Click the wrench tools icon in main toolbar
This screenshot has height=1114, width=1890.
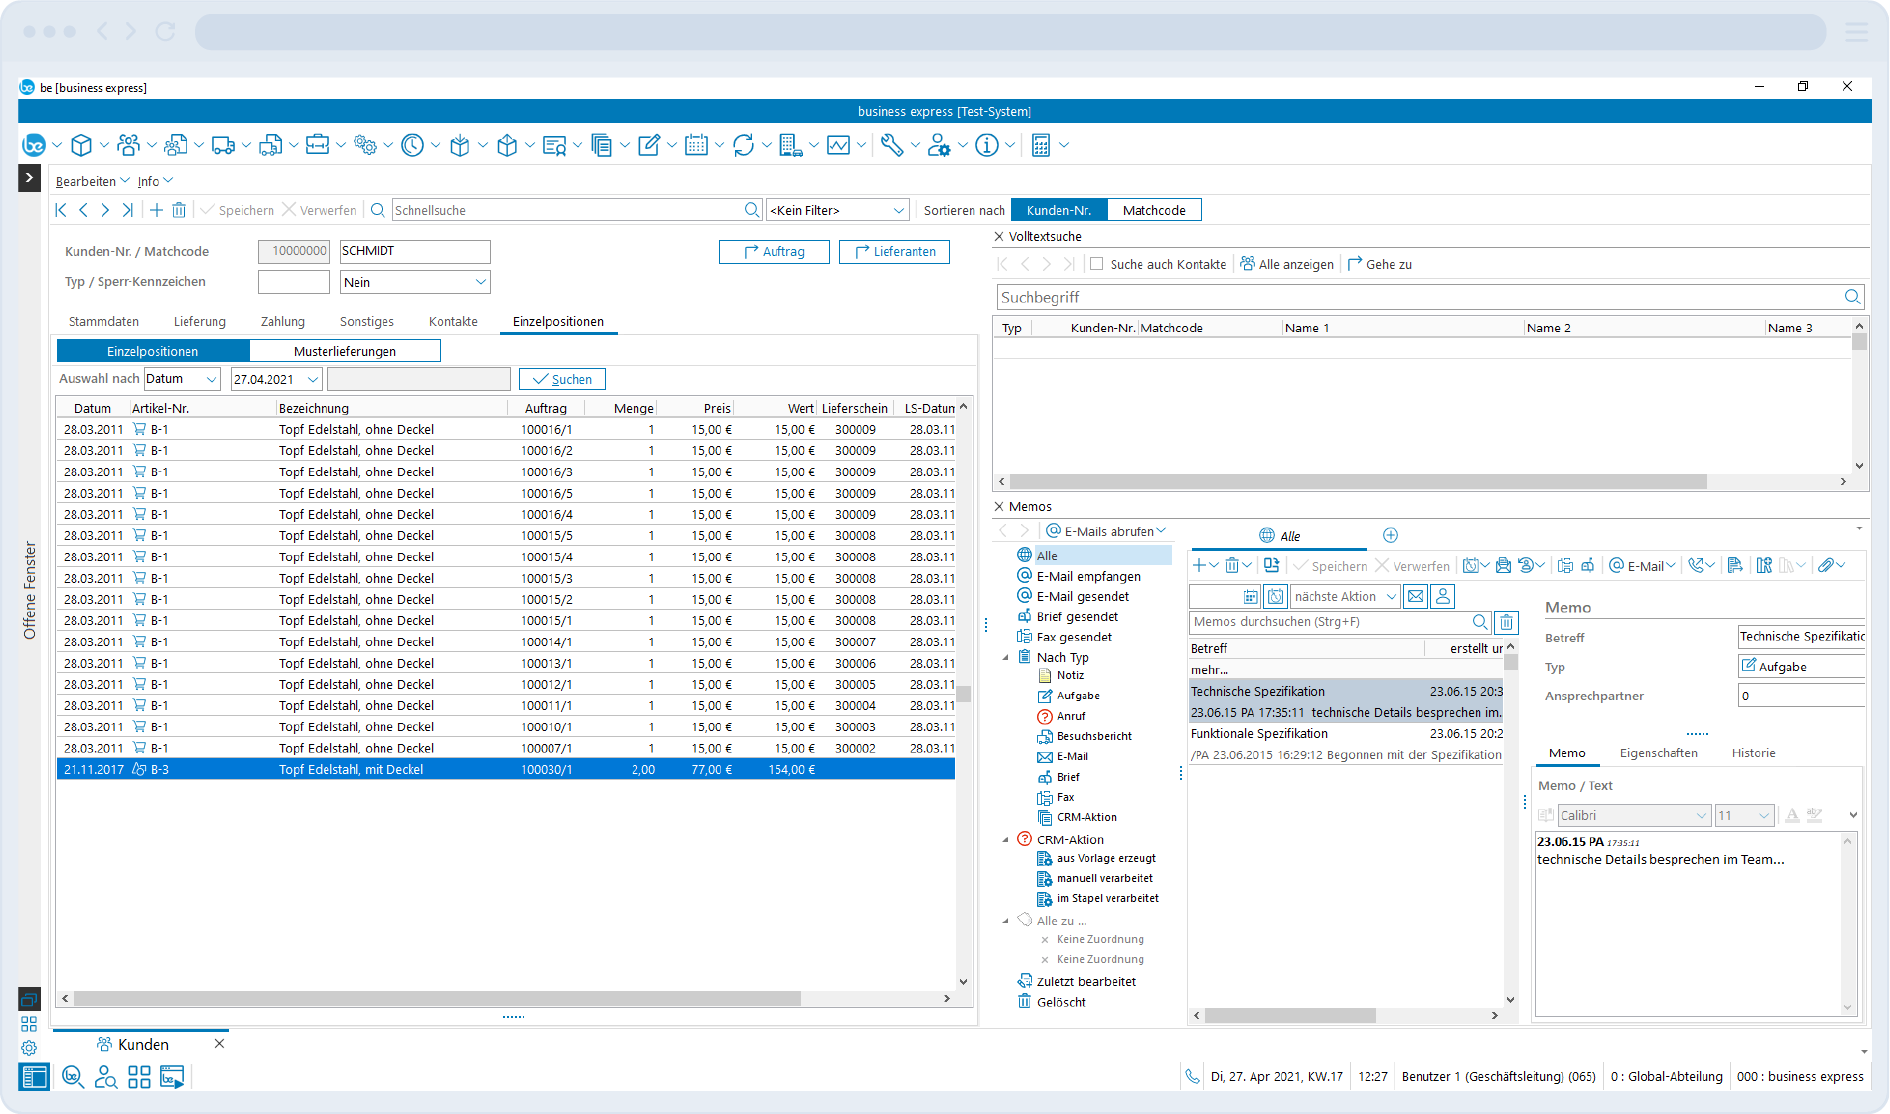[891, 146]
